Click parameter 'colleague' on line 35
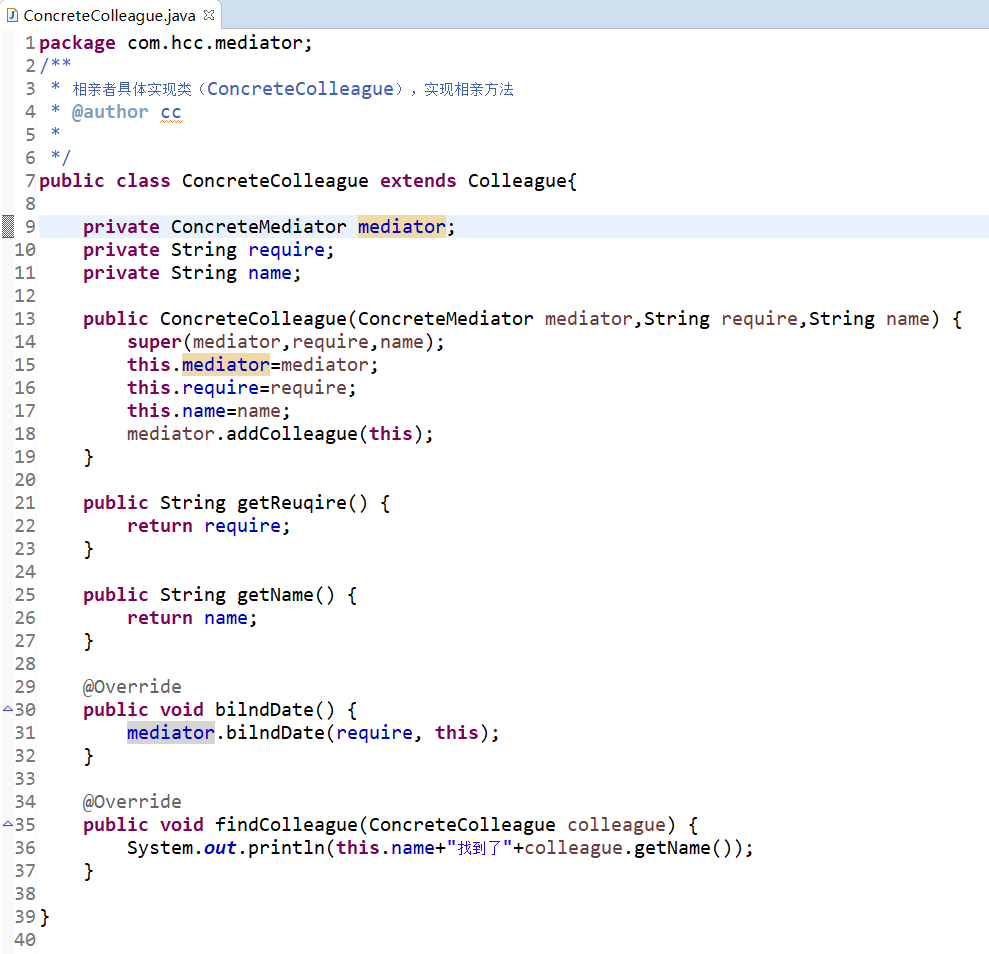989x954 pixels. coord(616,824)
